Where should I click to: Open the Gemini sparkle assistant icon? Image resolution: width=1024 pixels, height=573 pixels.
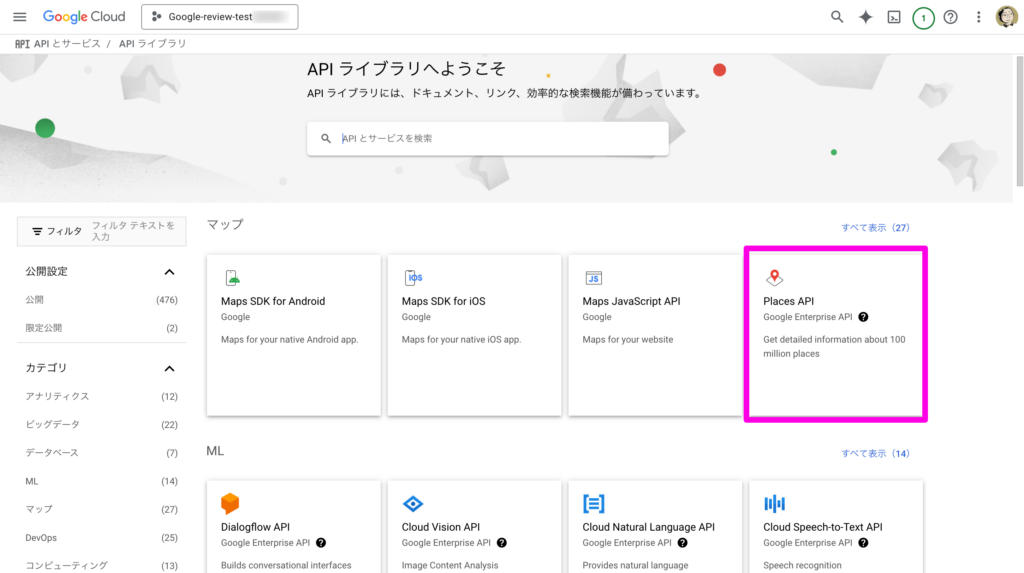pyautogui.click(x=865, y=17)
